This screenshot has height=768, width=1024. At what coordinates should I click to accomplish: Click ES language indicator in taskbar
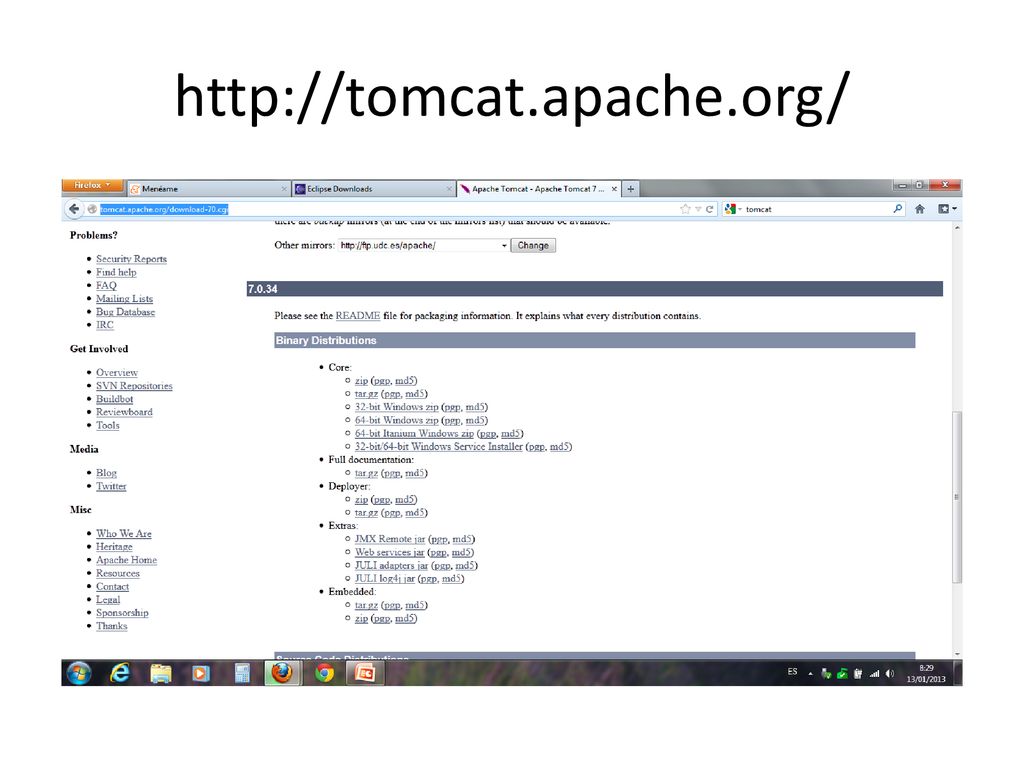(x=792, y=671)
